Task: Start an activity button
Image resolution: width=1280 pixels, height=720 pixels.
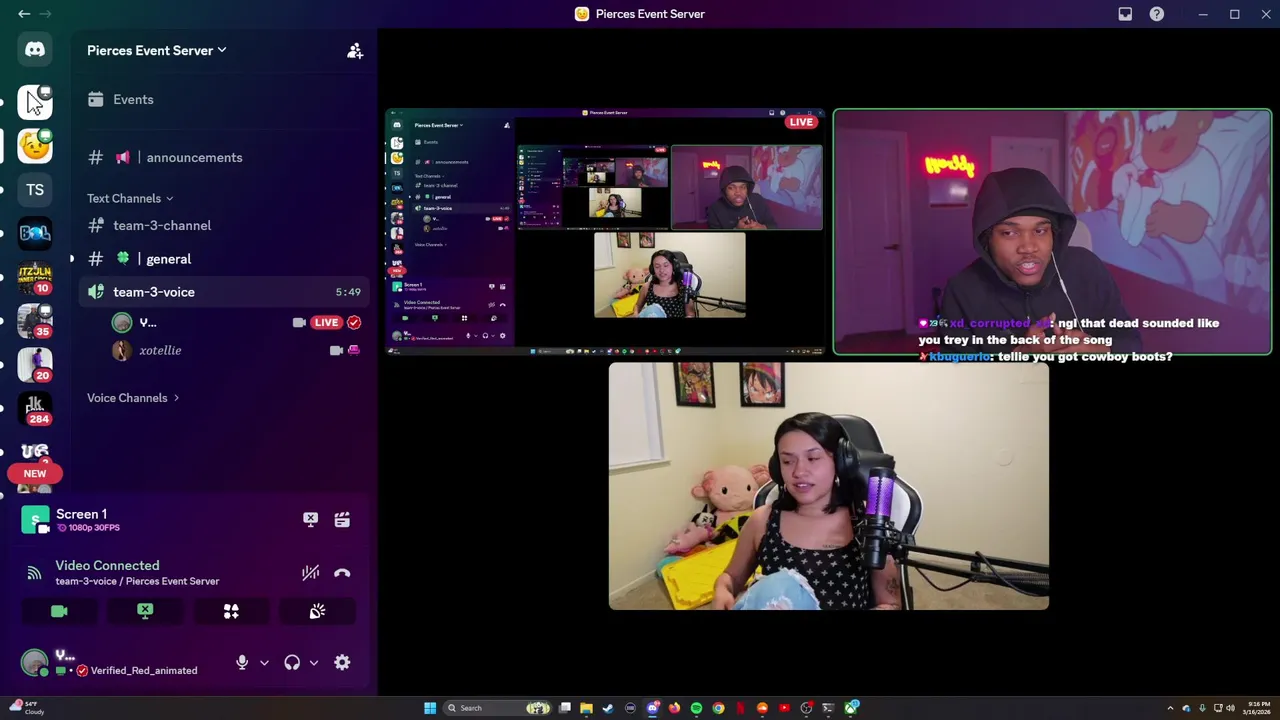Action: pyautogui.click(x=231, y=611)
